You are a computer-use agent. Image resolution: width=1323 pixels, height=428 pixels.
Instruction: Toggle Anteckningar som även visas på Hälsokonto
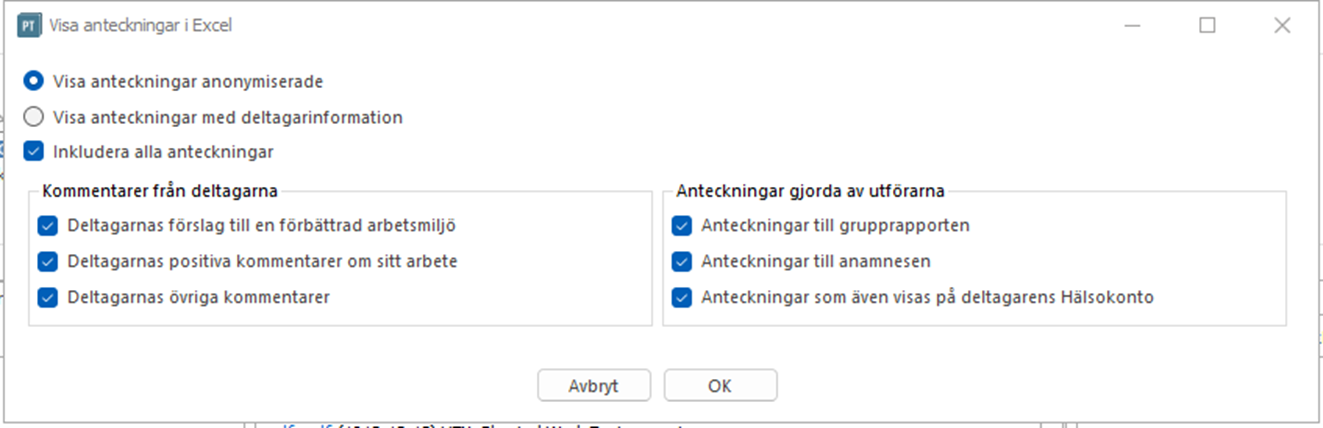pos(682,297)
